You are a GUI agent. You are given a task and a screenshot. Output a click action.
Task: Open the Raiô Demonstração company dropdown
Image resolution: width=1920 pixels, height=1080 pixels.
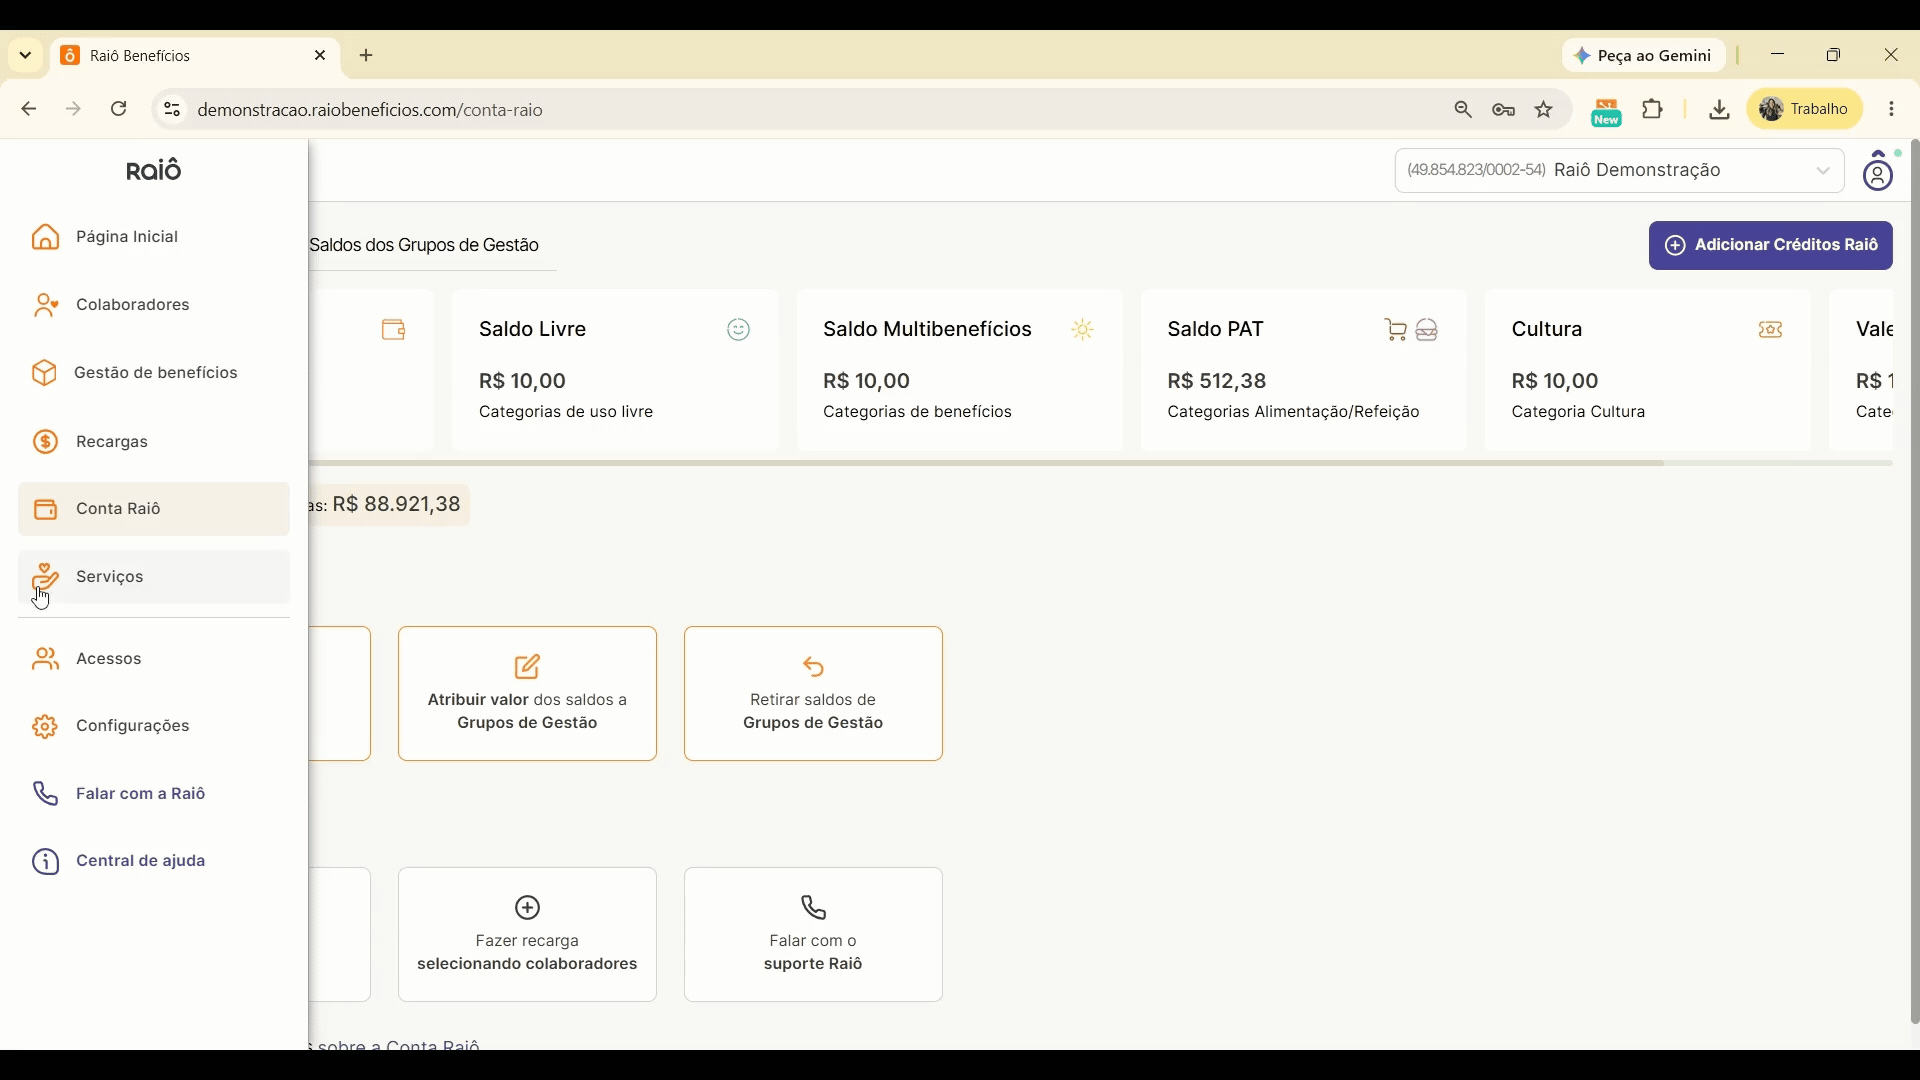click(x=1620, y=171)
